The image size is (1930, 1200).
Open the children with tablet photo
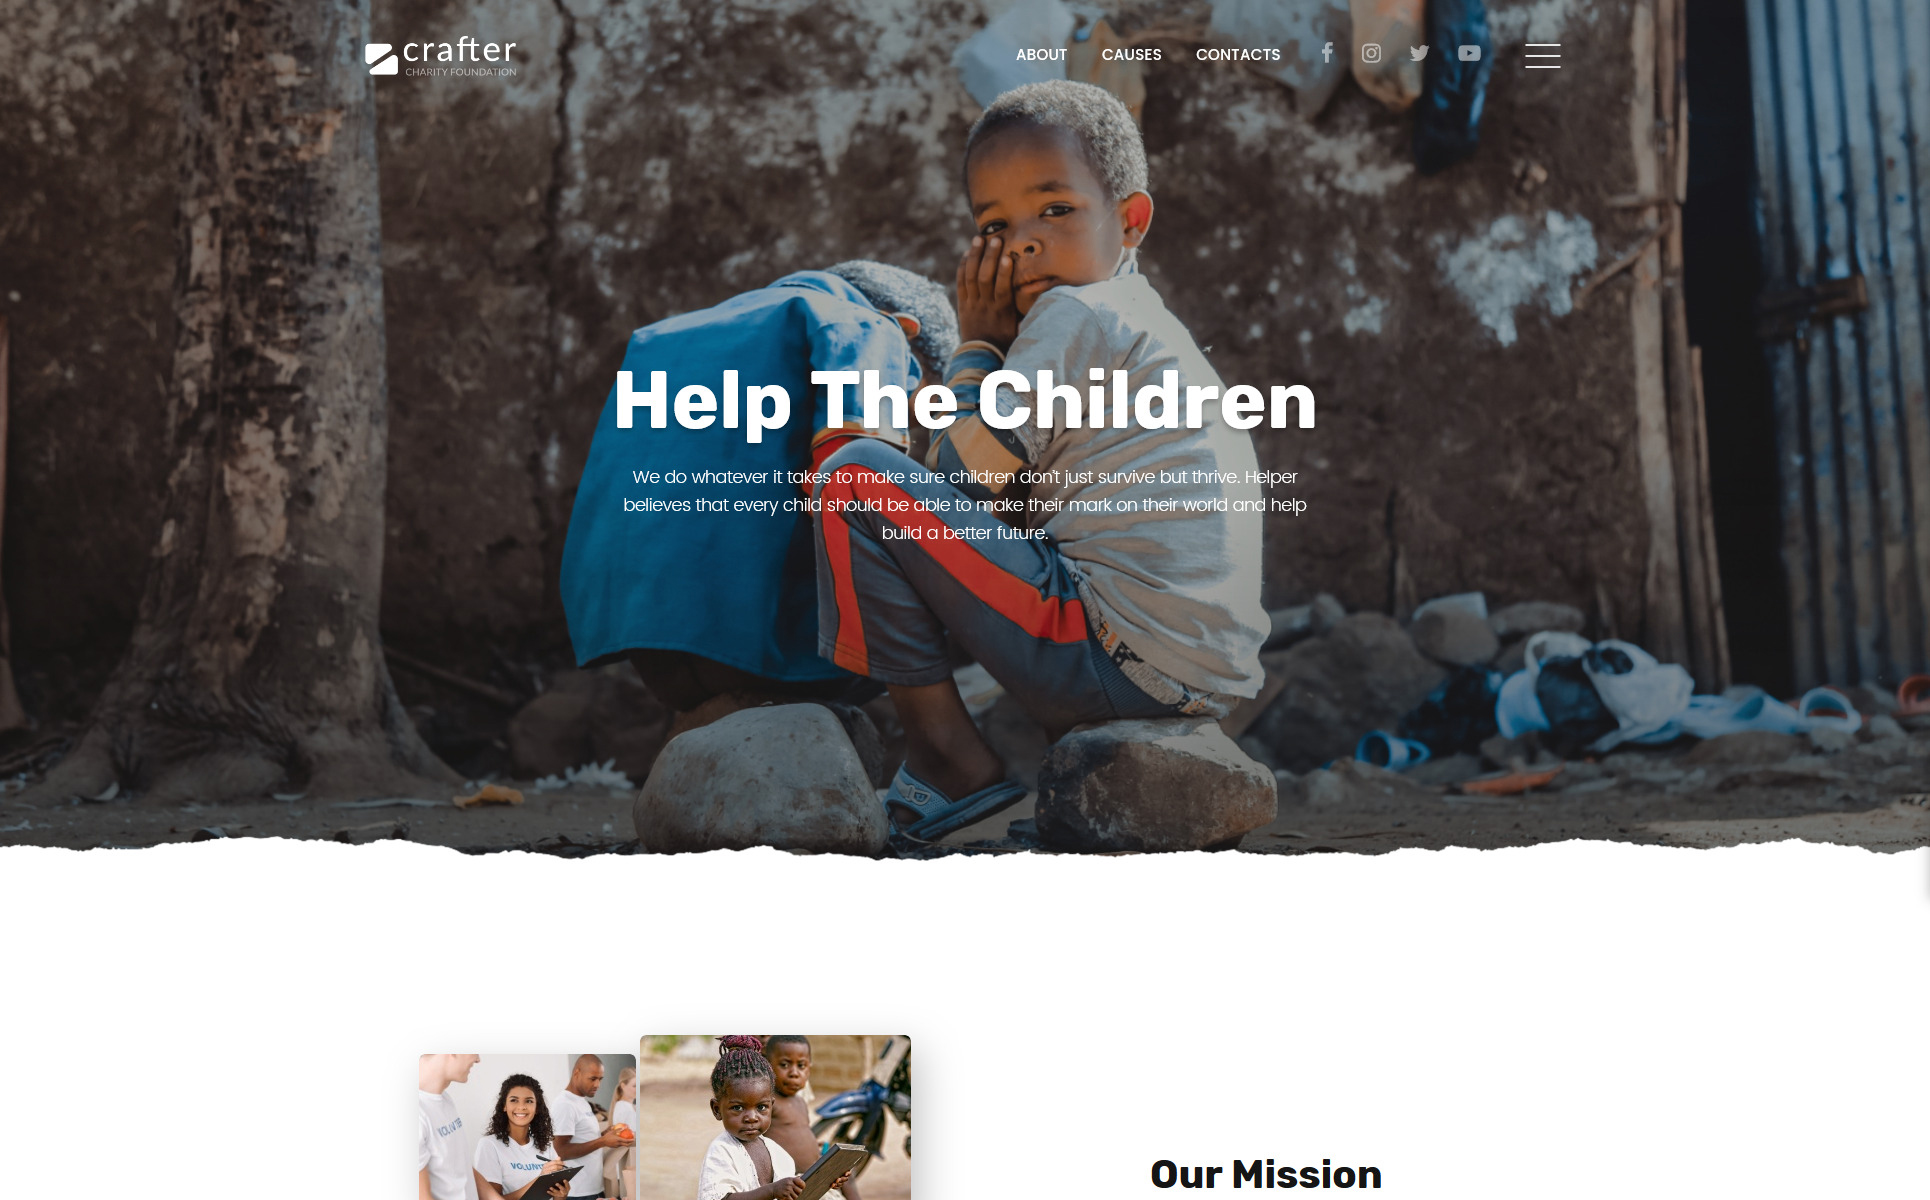click(775, 1117)
